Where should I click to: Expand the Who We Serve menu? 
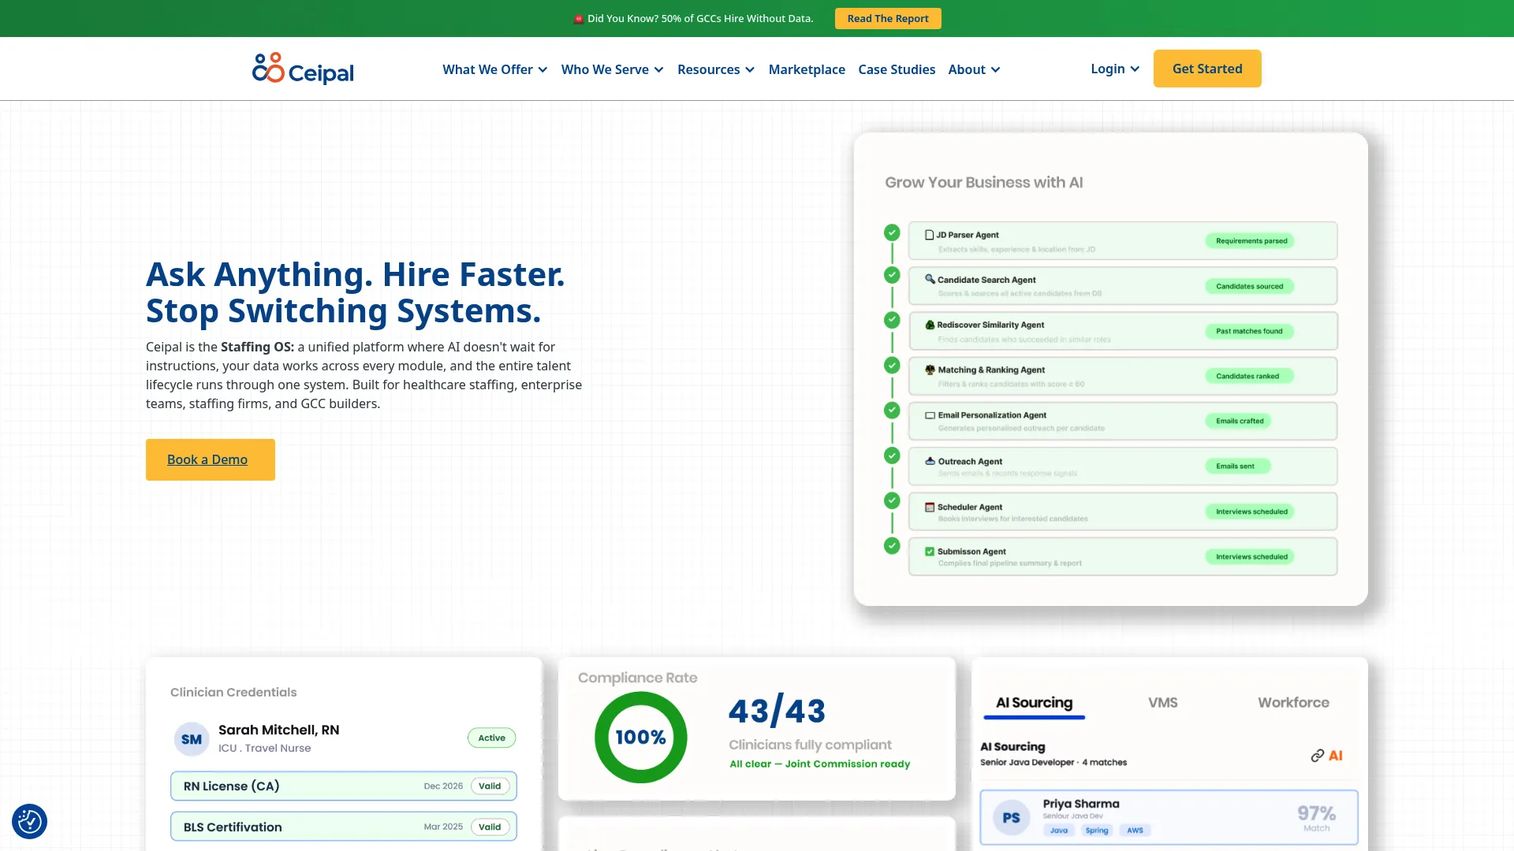tap(612, 69)
